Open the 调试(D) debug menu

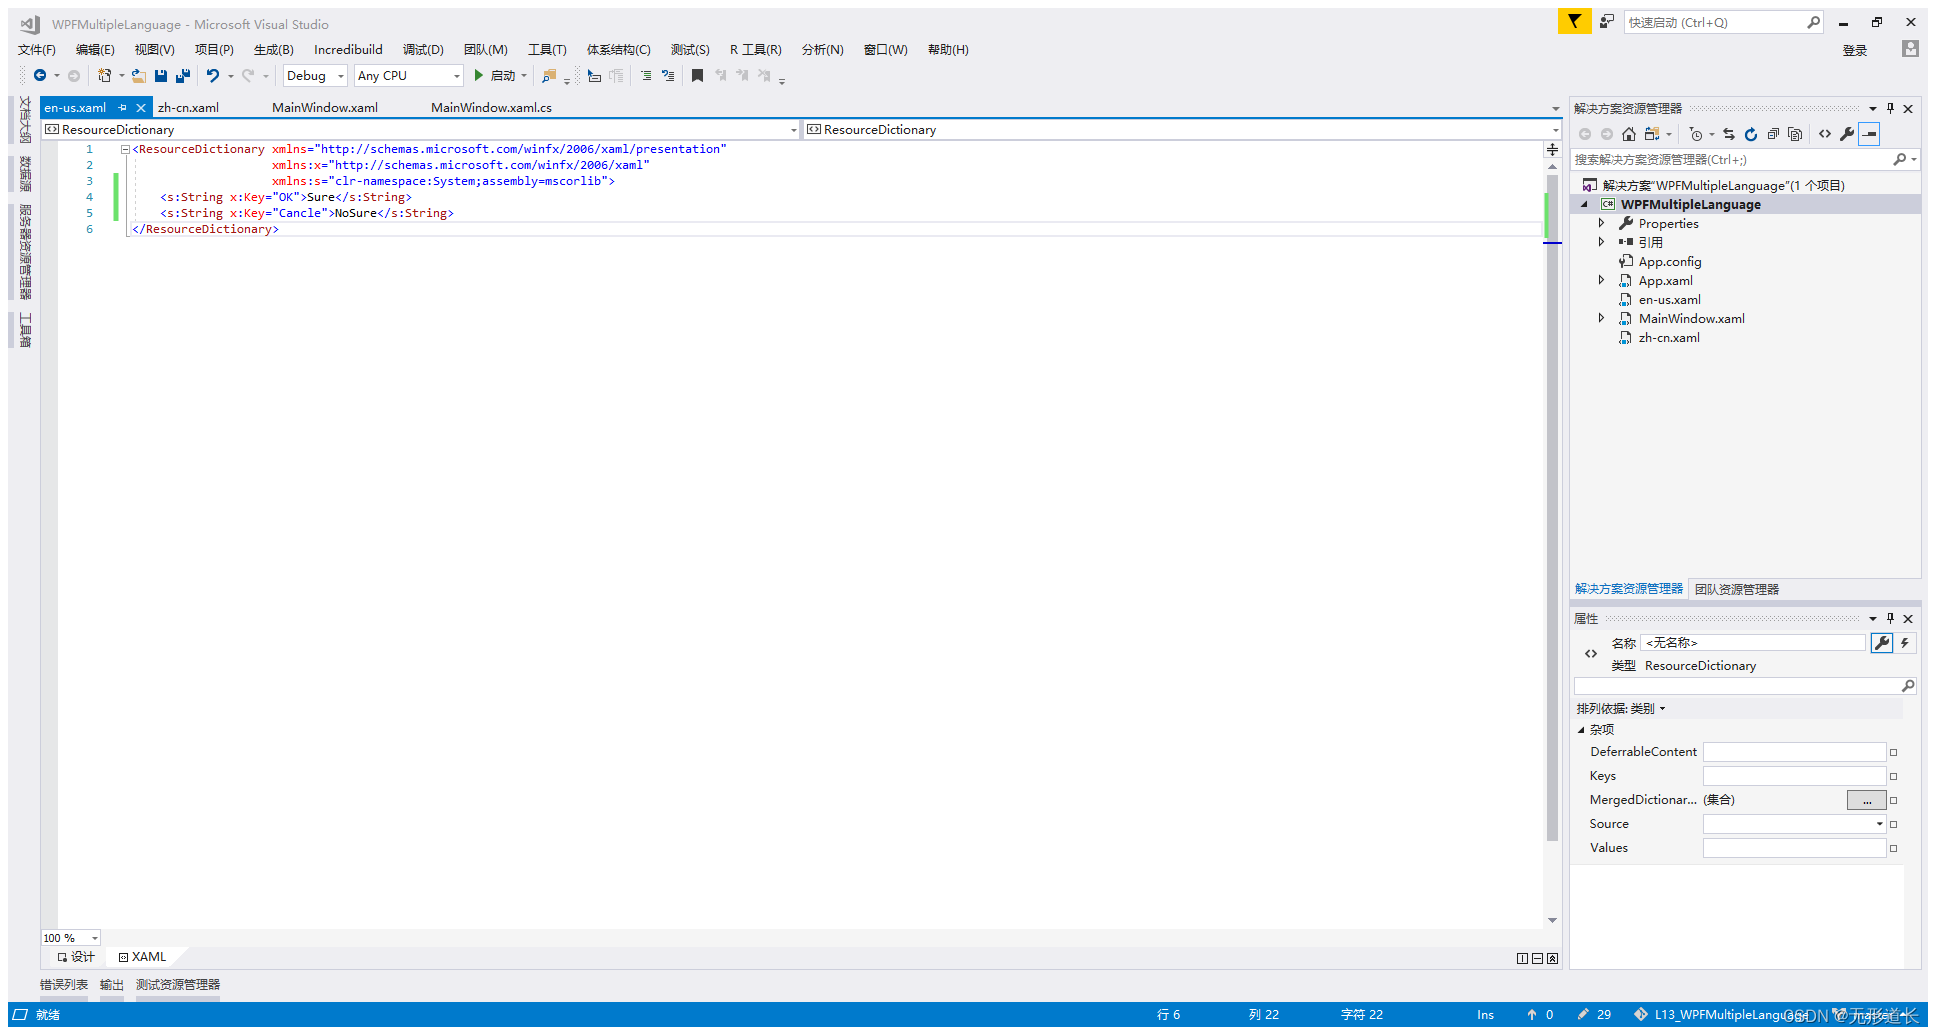[423, 49]
